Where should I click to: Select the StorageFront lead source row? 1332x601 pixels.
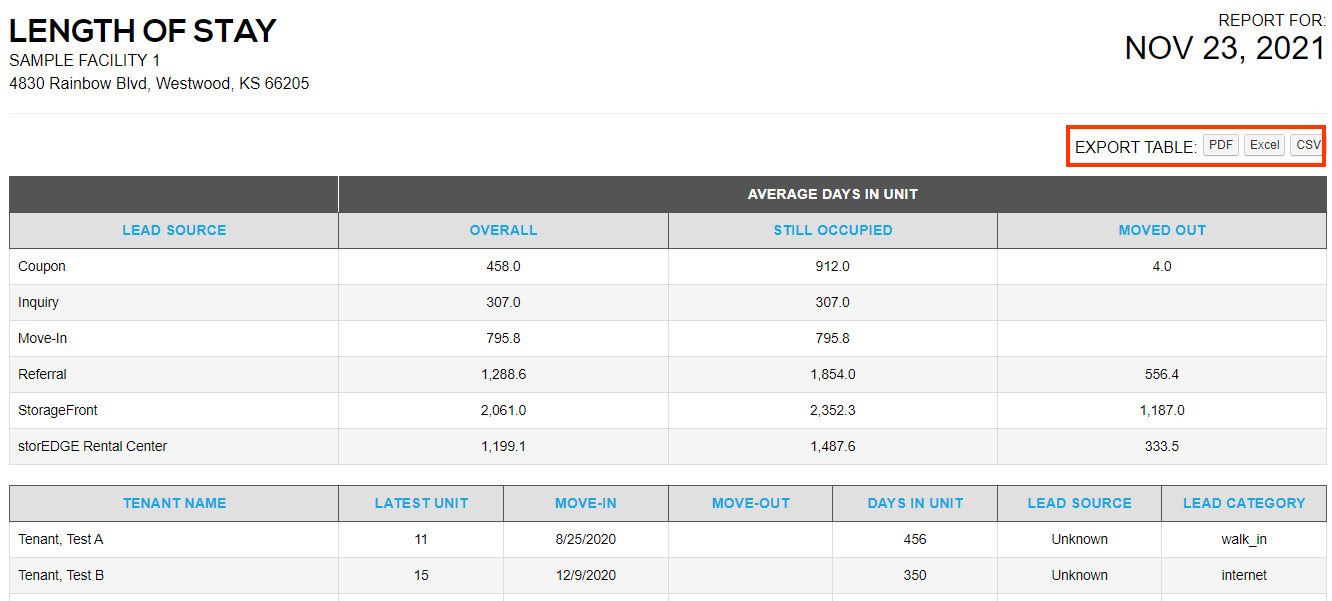coord(668,411)
